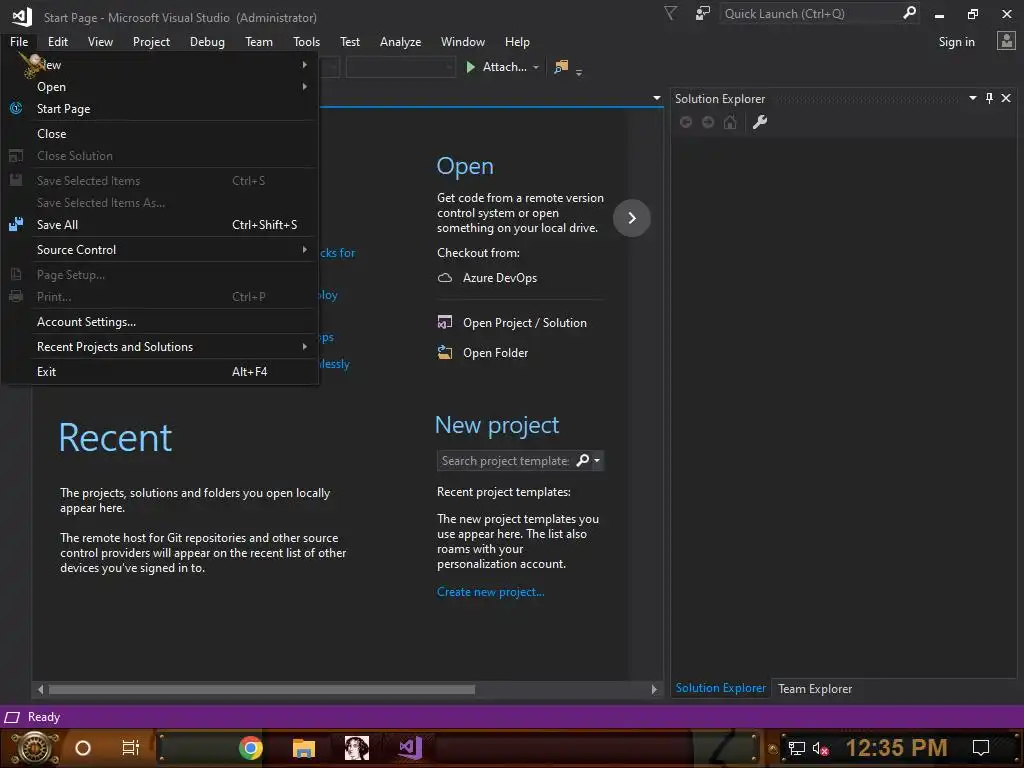The image size is (1024, 768).
Task: Switch to the Team Explorer tab
Action: [x=814, y=688]
